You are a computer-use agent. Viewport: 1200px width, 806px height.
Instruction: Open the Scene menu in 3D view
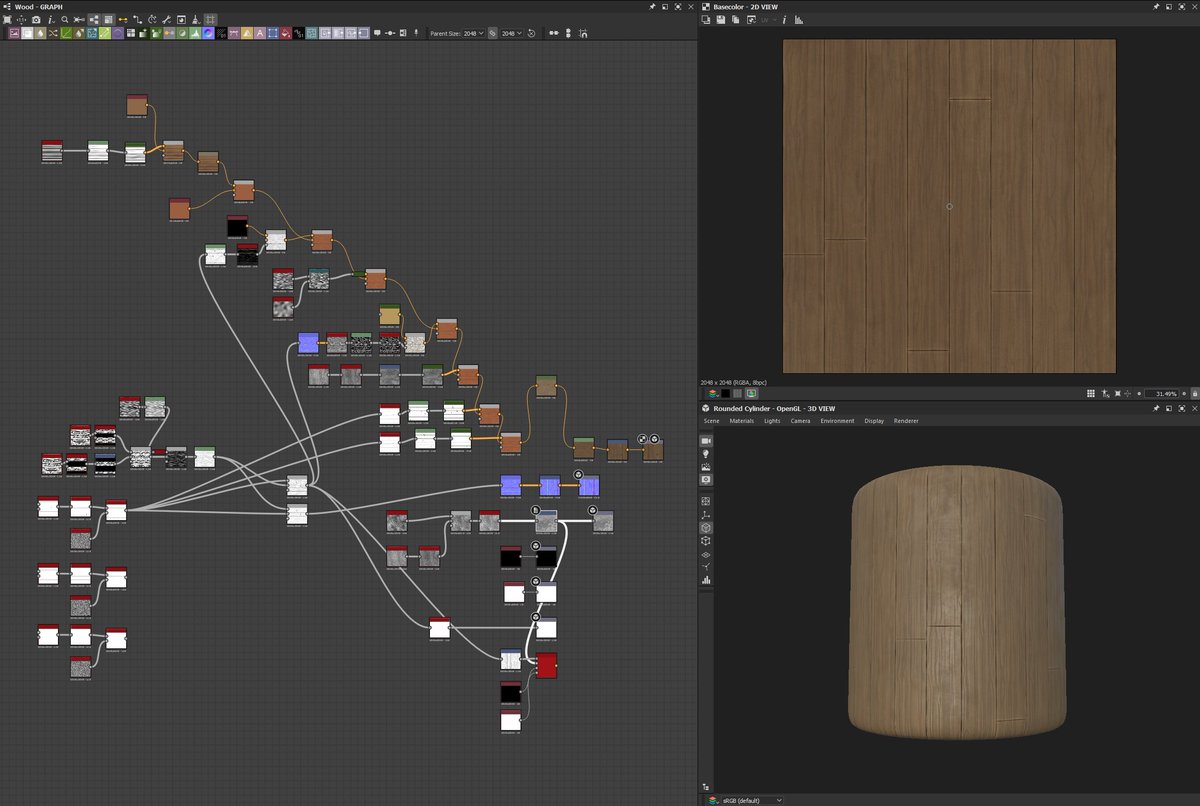tap(712, 421)
